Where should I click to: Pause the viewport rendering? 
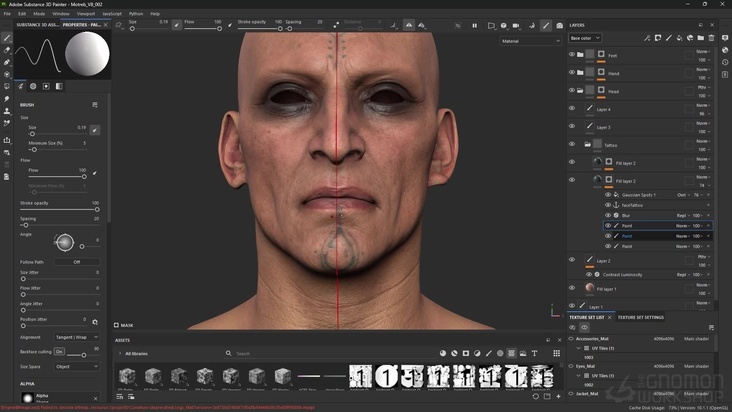474,26
